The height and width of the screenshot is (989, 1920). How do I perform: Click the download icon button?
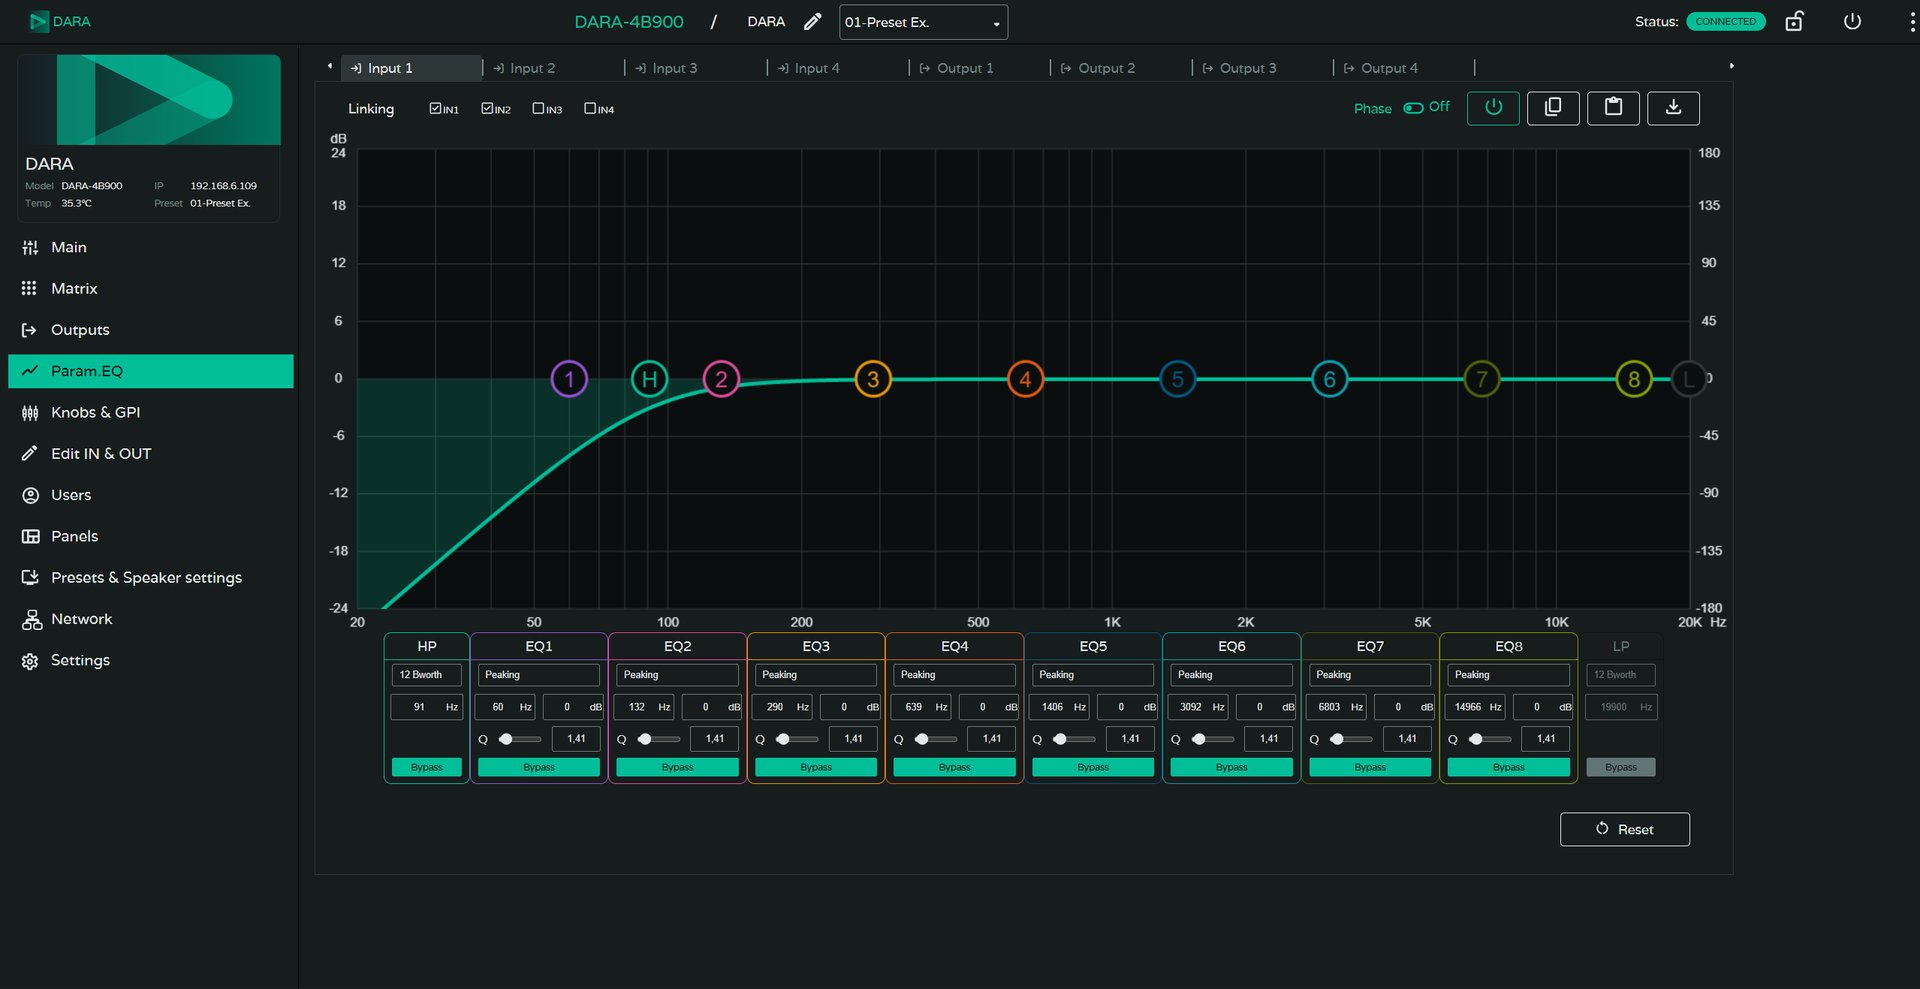coord(1673,108)
